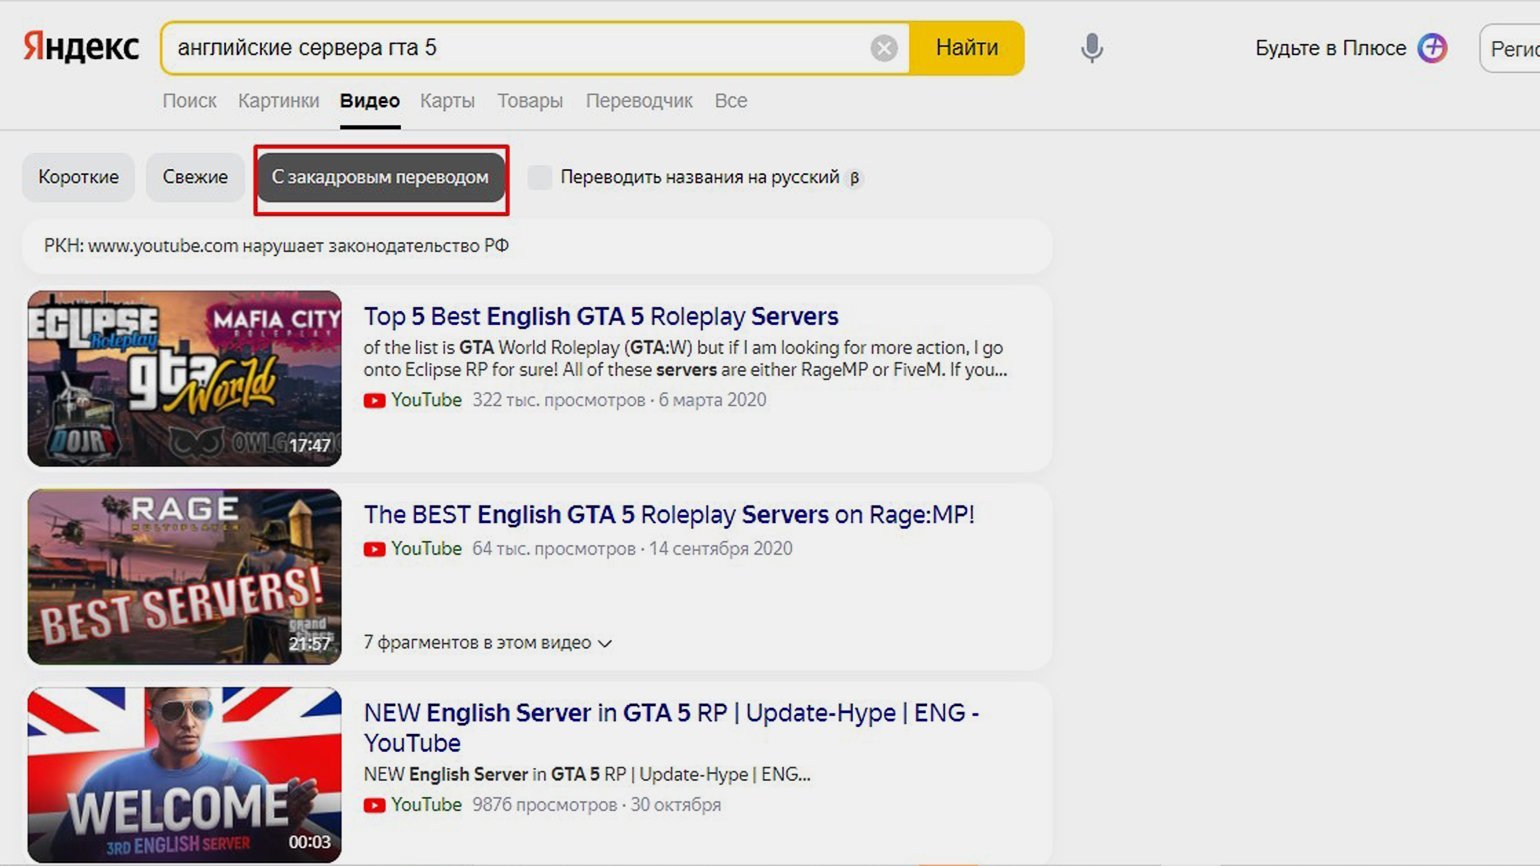Open the WELCOME thumbnail with 00:03 duration
Viewport: 1540px width, 866px height.
184,774
